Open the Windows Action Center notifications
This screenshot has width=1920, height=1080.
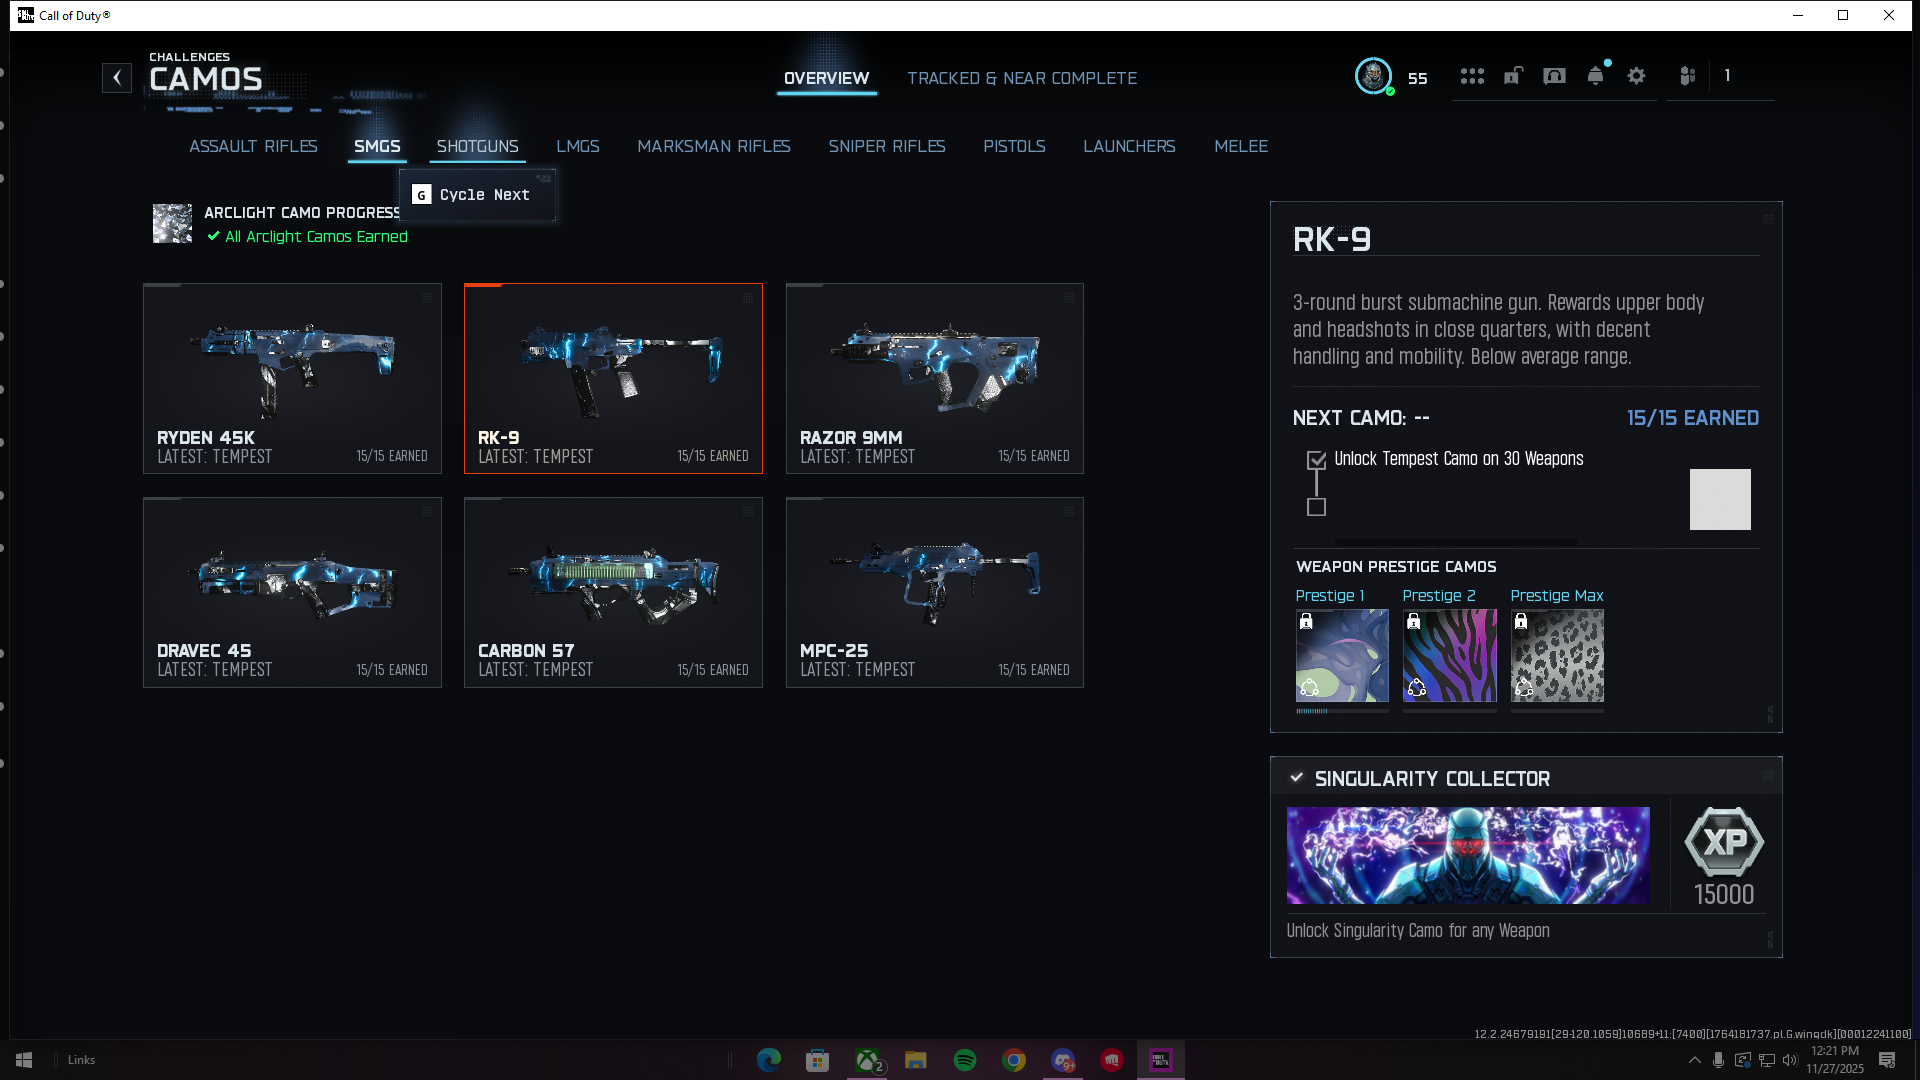click(x=1887, y=1060)
